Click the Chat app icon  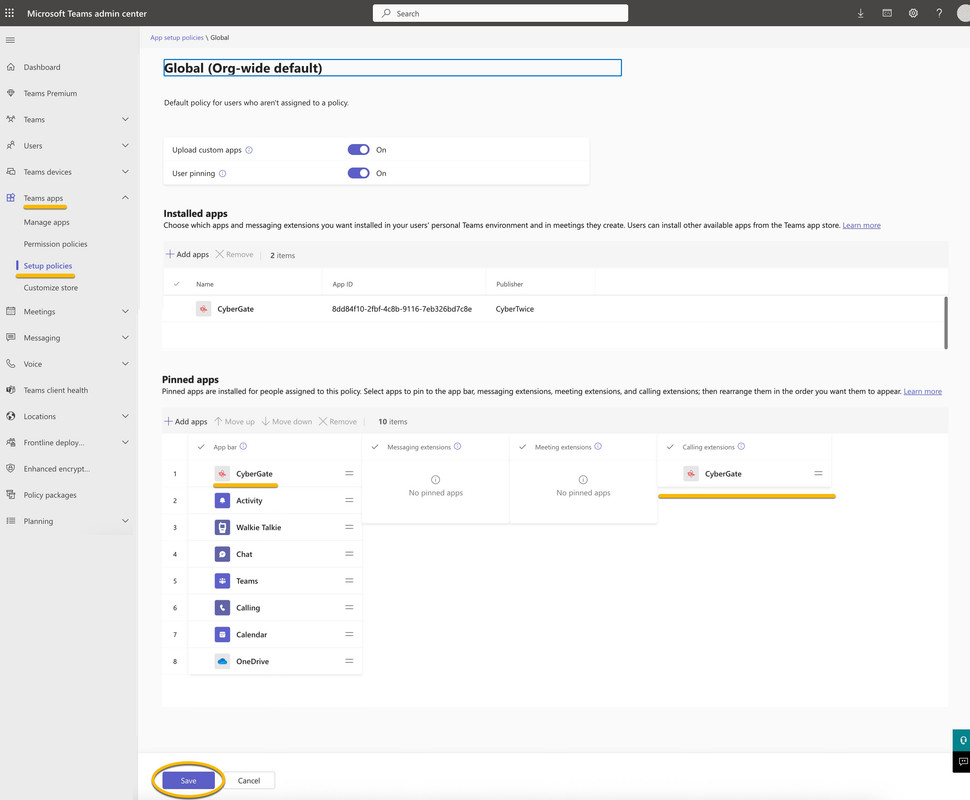point(222,554)
